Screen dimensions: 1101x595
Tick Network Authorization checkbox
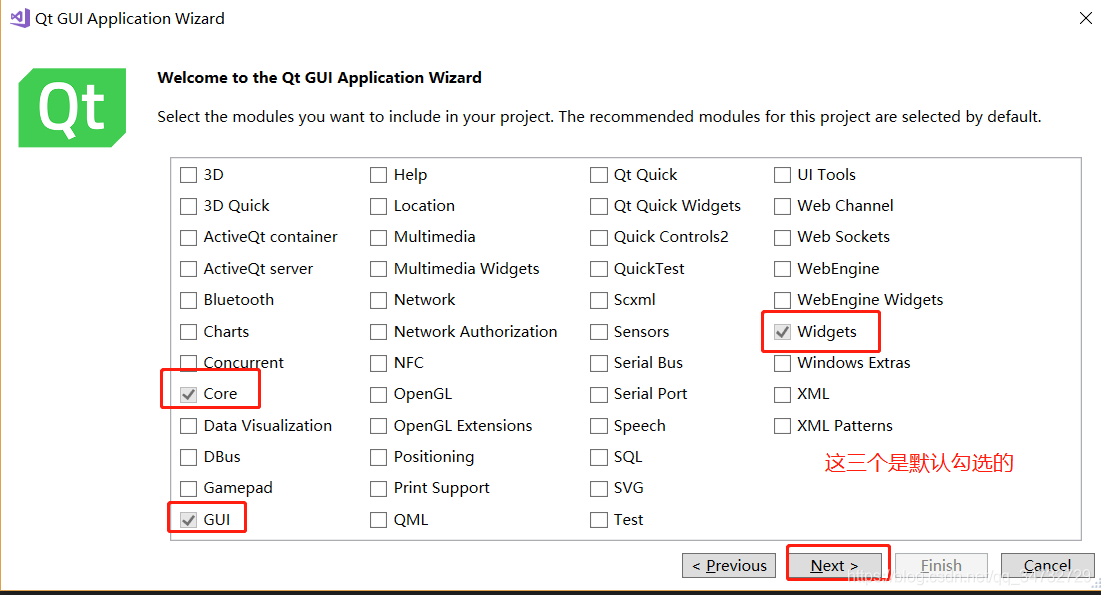click(x=378, y=332)
